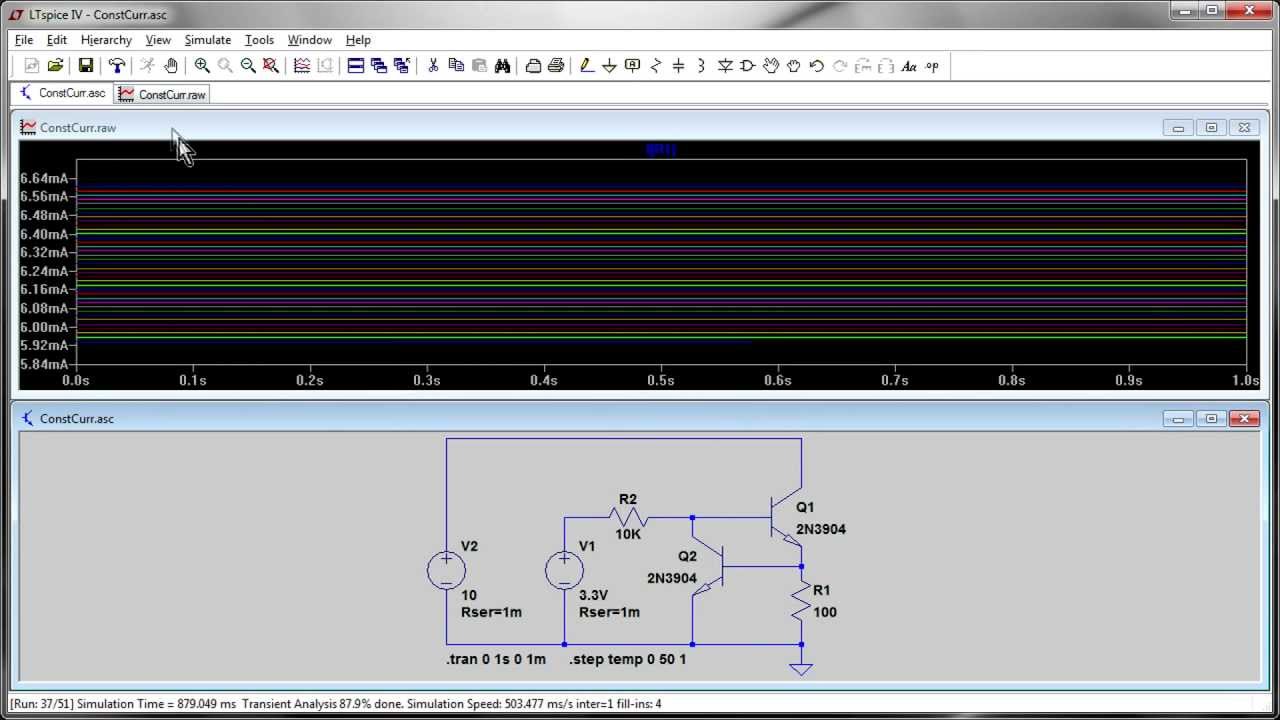Tile windows horizontally toolbar icon
The image size is (1280, 720).
pyautogui.click(x=355, y=66)
